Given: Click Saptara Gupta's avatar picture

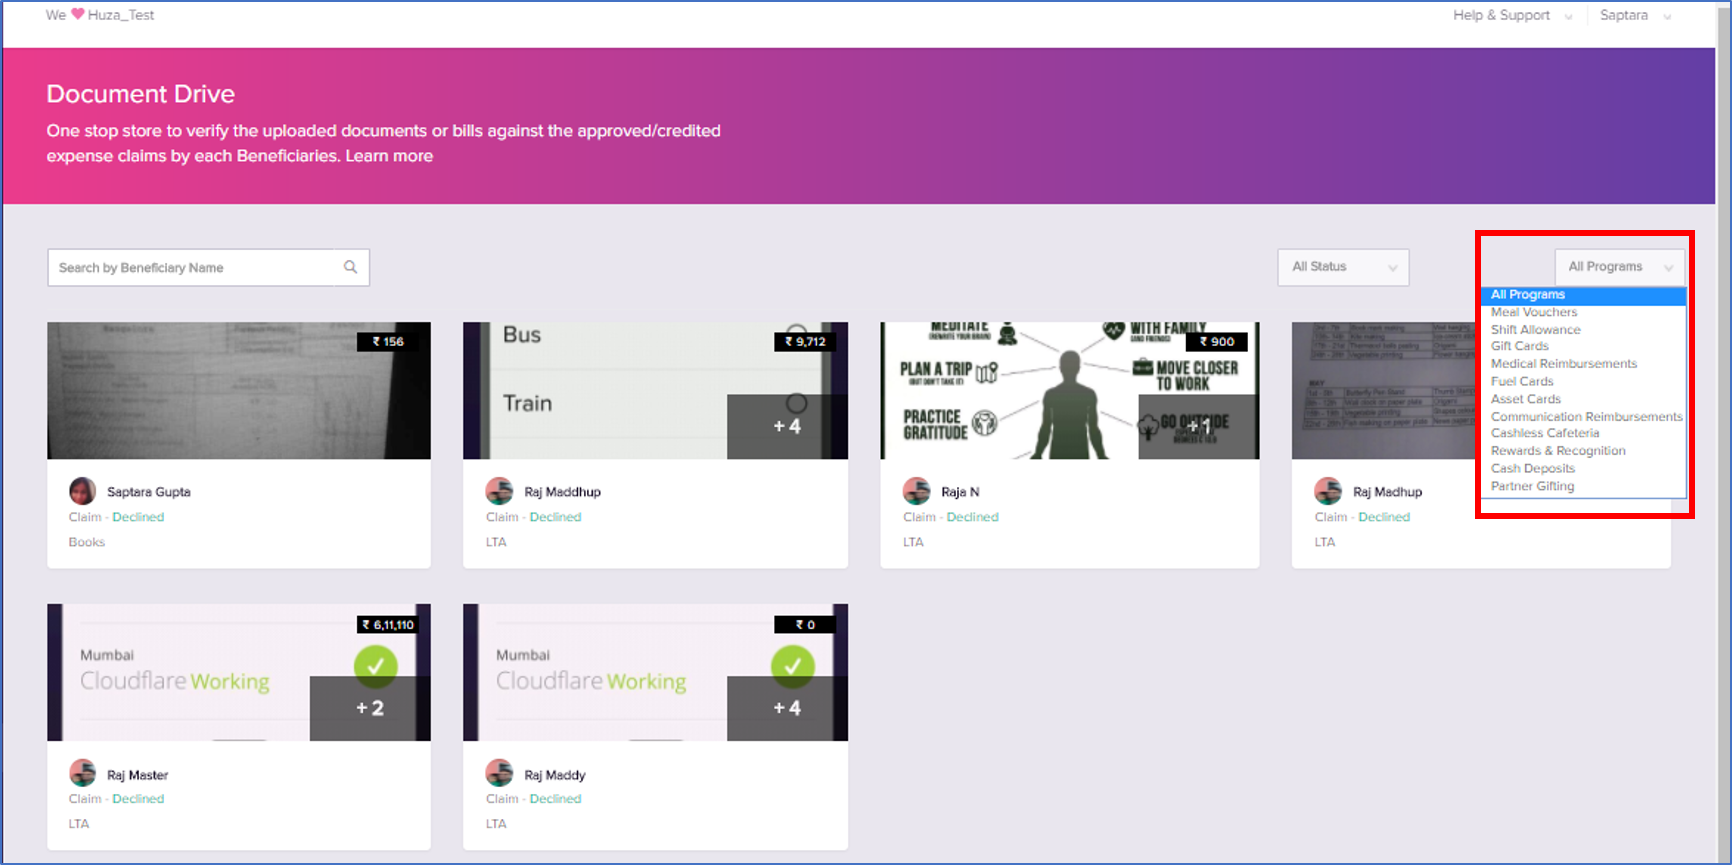Looking at the screenshot, I should [x=83, y=491].
